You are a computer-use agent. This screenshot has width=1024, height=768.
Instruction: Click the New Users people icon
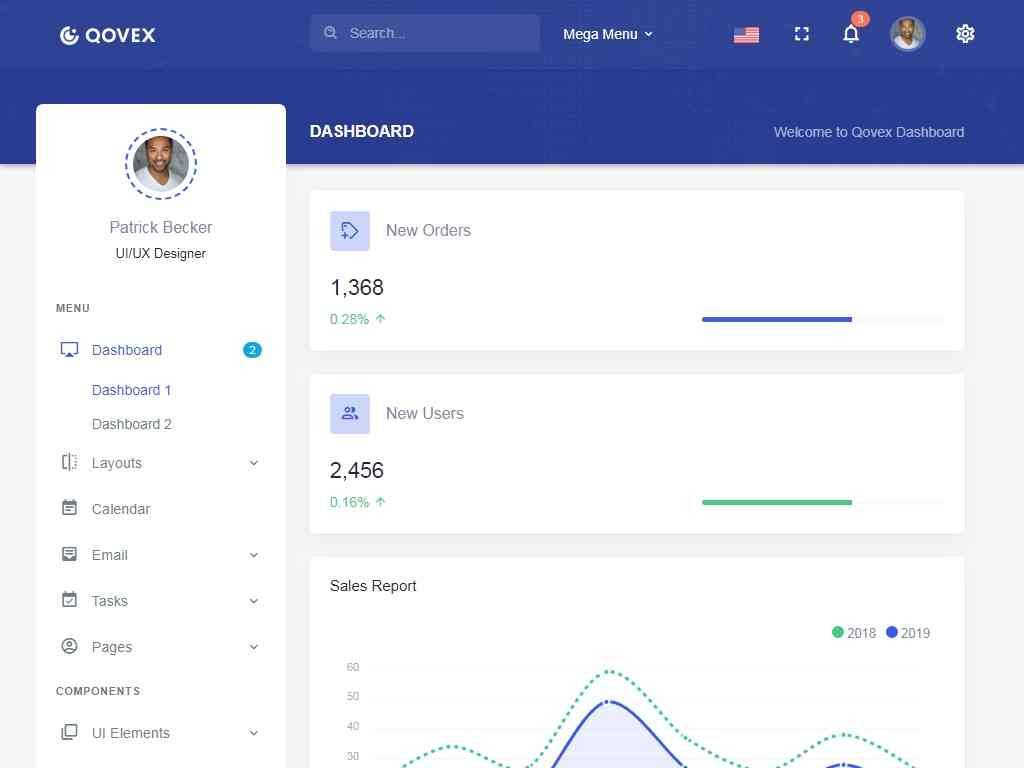pyautogui.click(x=350, y=414)
